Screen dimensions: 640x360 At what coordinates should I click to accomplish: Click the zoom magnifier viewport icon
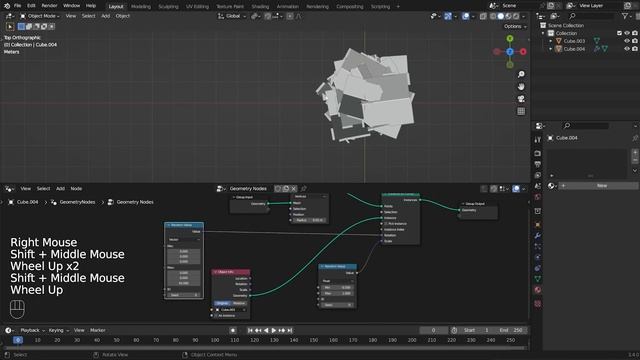click(x=521, y=74)
